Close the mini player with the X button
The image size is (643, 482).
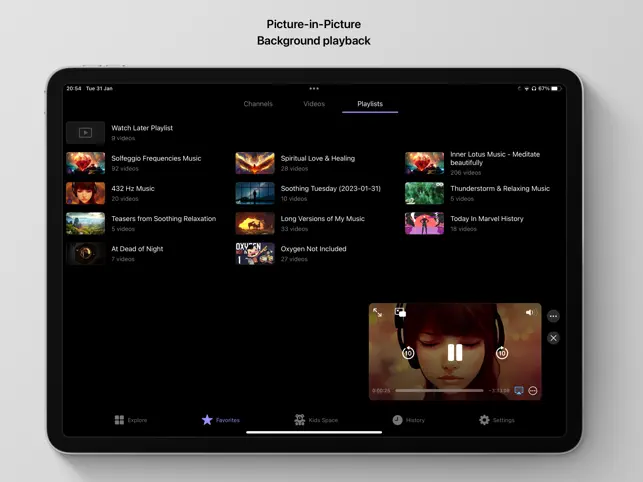point(553,338)
